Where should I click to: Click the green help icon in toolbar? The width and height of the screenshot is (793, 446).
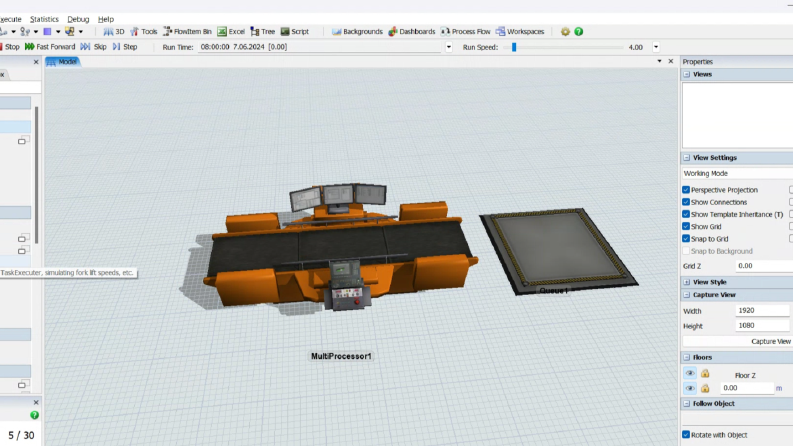coord(579,31)
